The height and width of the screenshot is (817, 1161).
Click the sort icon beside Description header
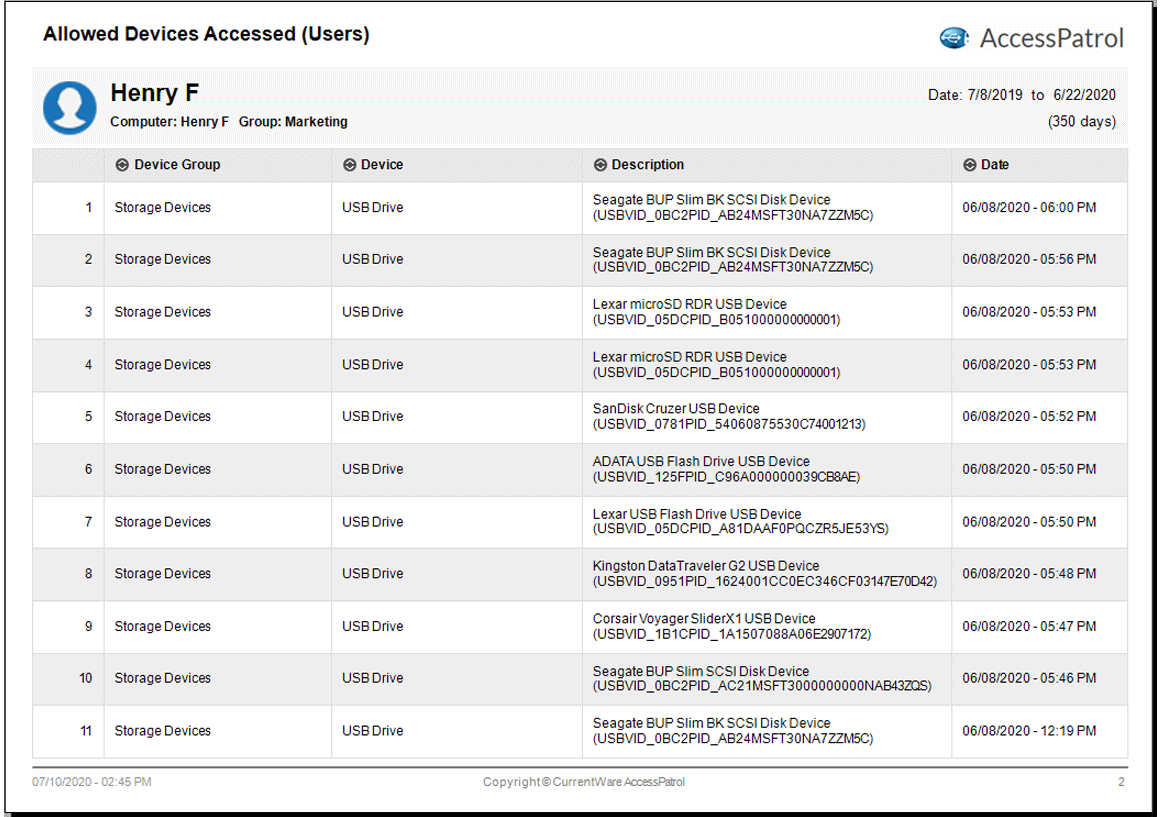coord(600,165)
